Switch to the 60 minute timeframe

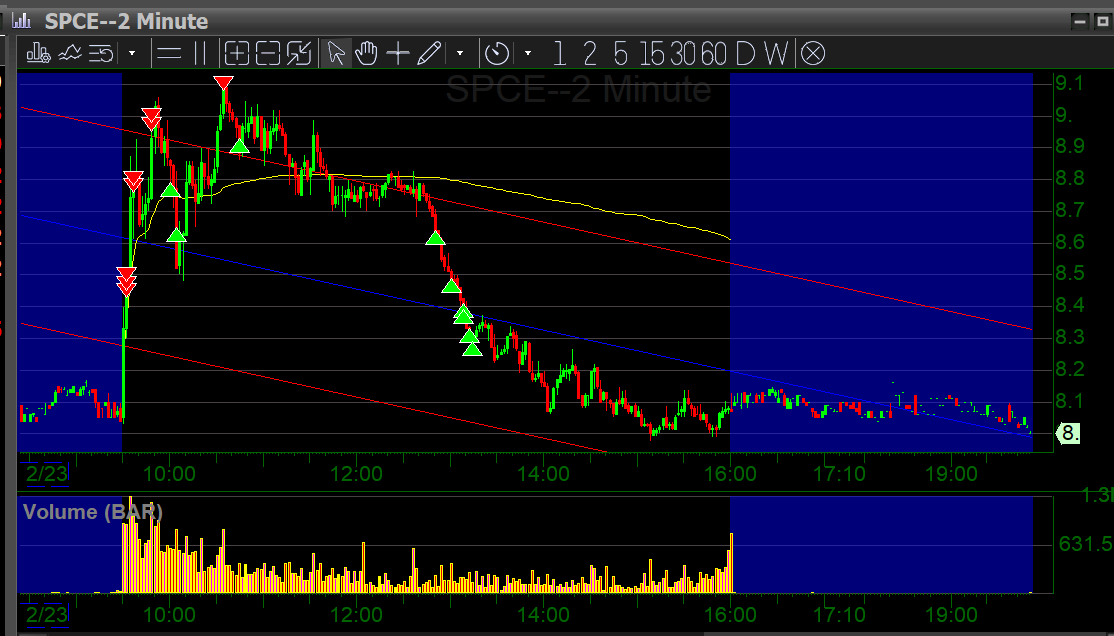tap(713, 53)
